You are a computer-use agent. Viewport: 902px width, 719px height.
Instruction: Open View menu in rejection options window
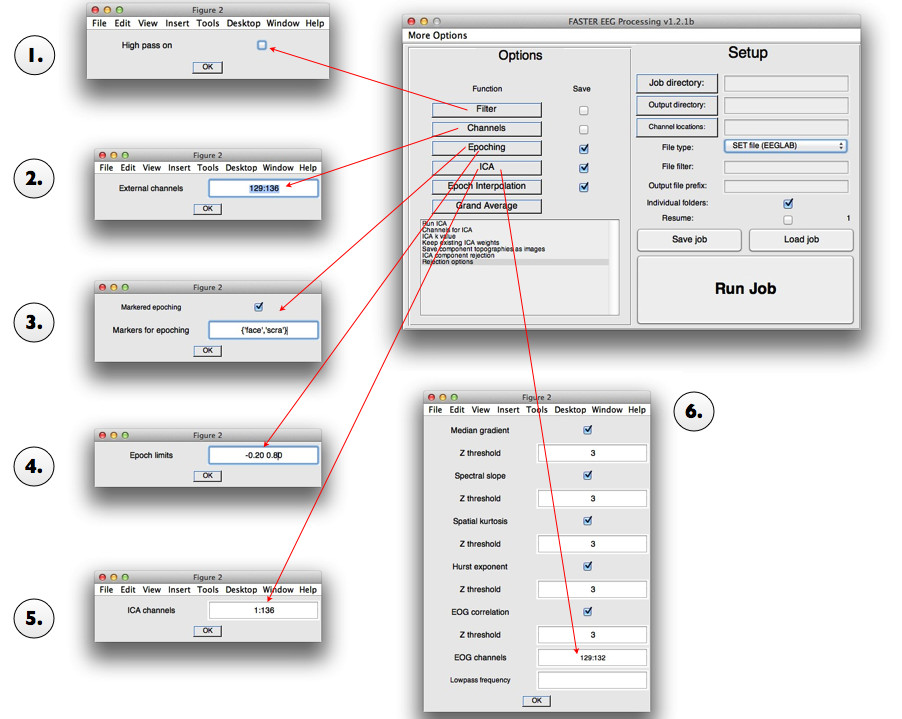[x=480, y=410]
